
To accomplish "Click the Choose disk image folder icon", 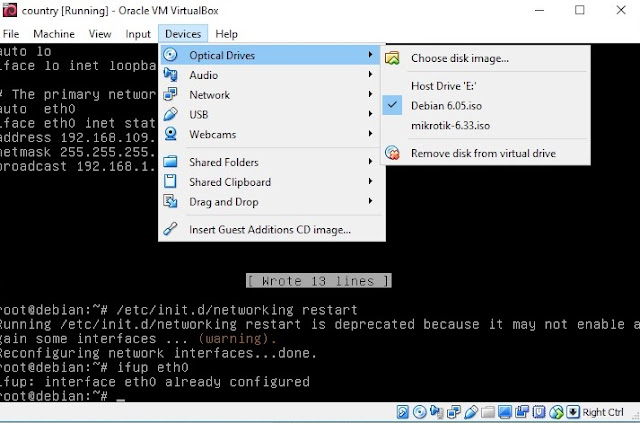I will (392, 58).
